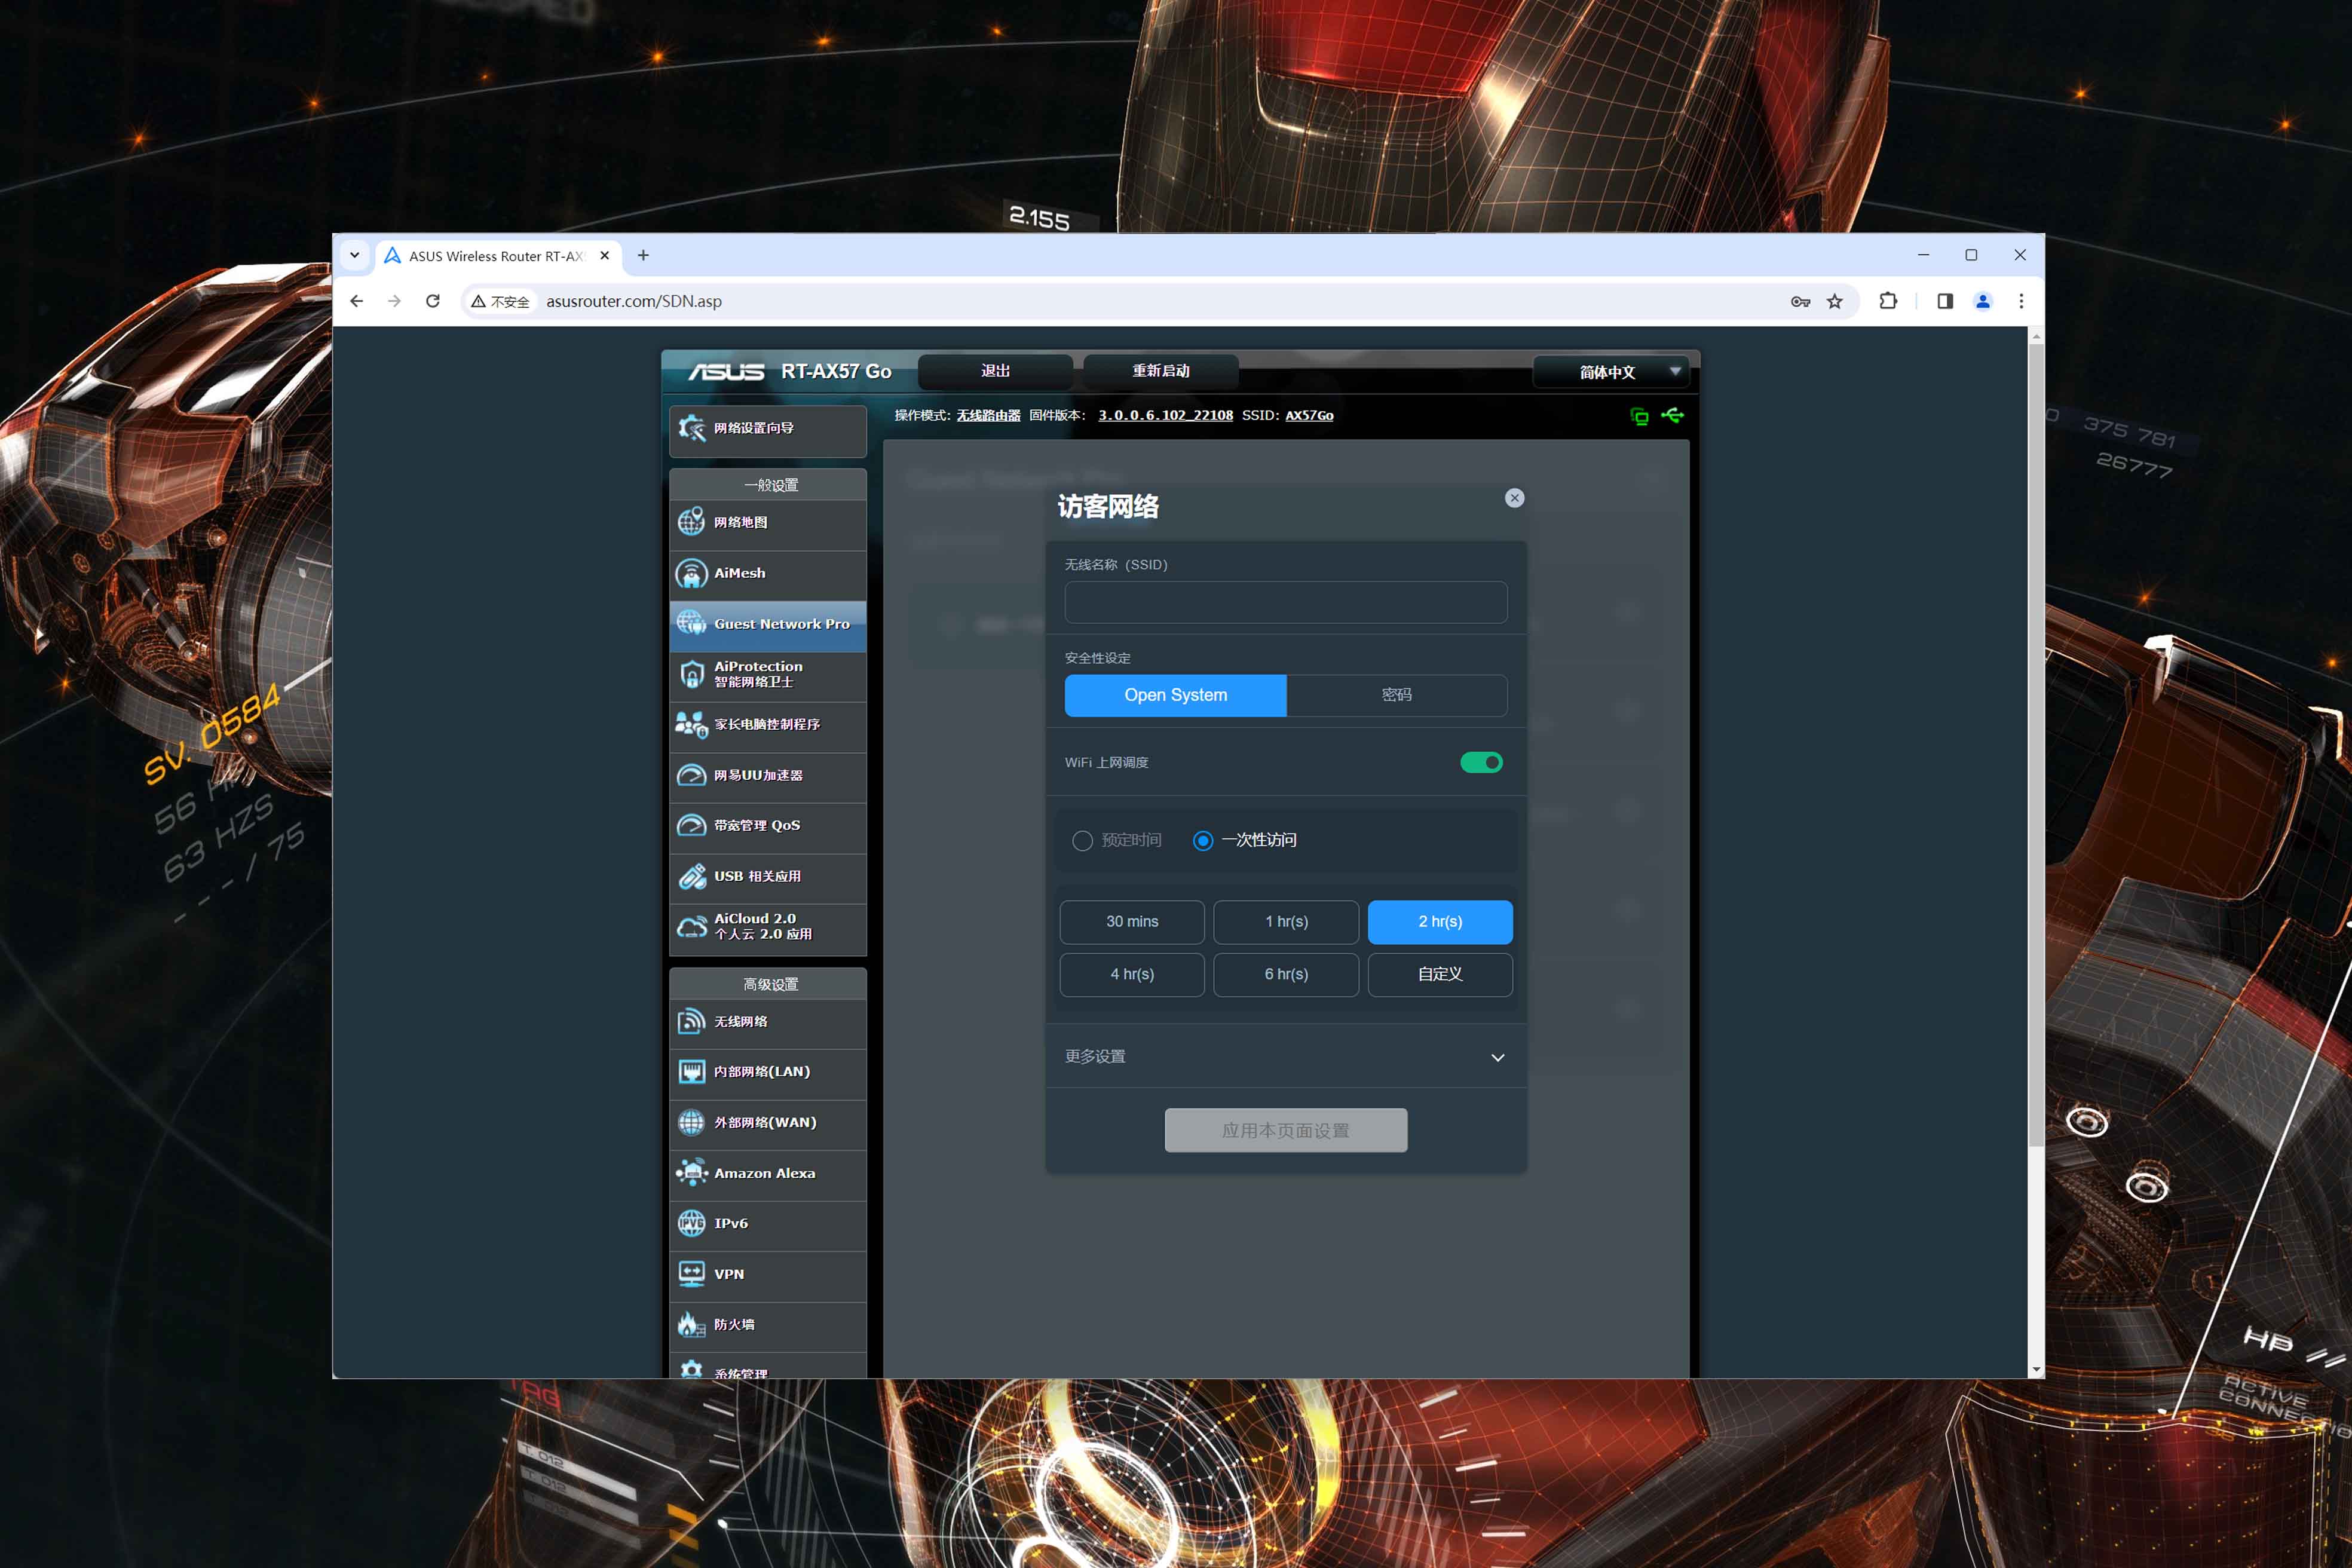Open WAN globe icon
The image size is (2352, 1568).
[x=691, y=1122]
